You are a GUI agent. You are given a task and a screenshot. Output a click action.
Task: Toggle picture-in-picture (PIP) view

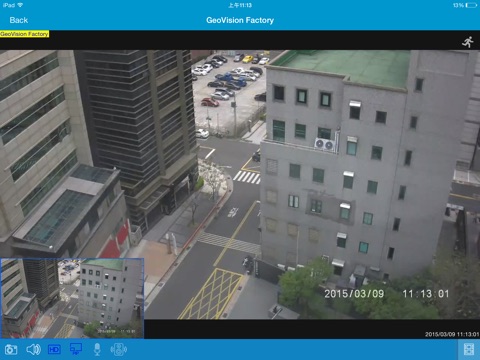pyautogui.click(x=76, y=349)
